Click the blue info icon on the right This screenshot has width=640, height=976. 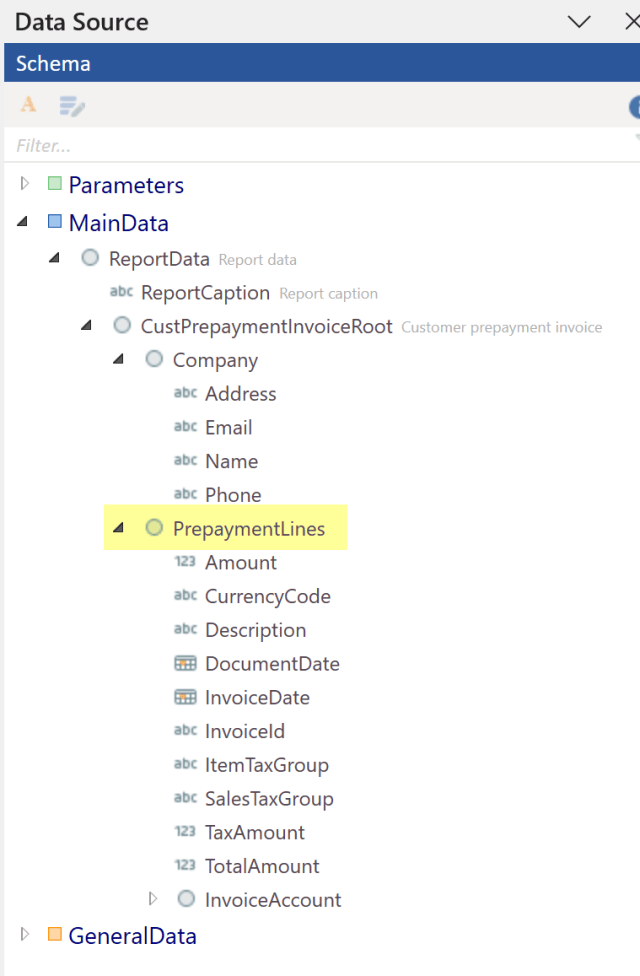[636, 106]
